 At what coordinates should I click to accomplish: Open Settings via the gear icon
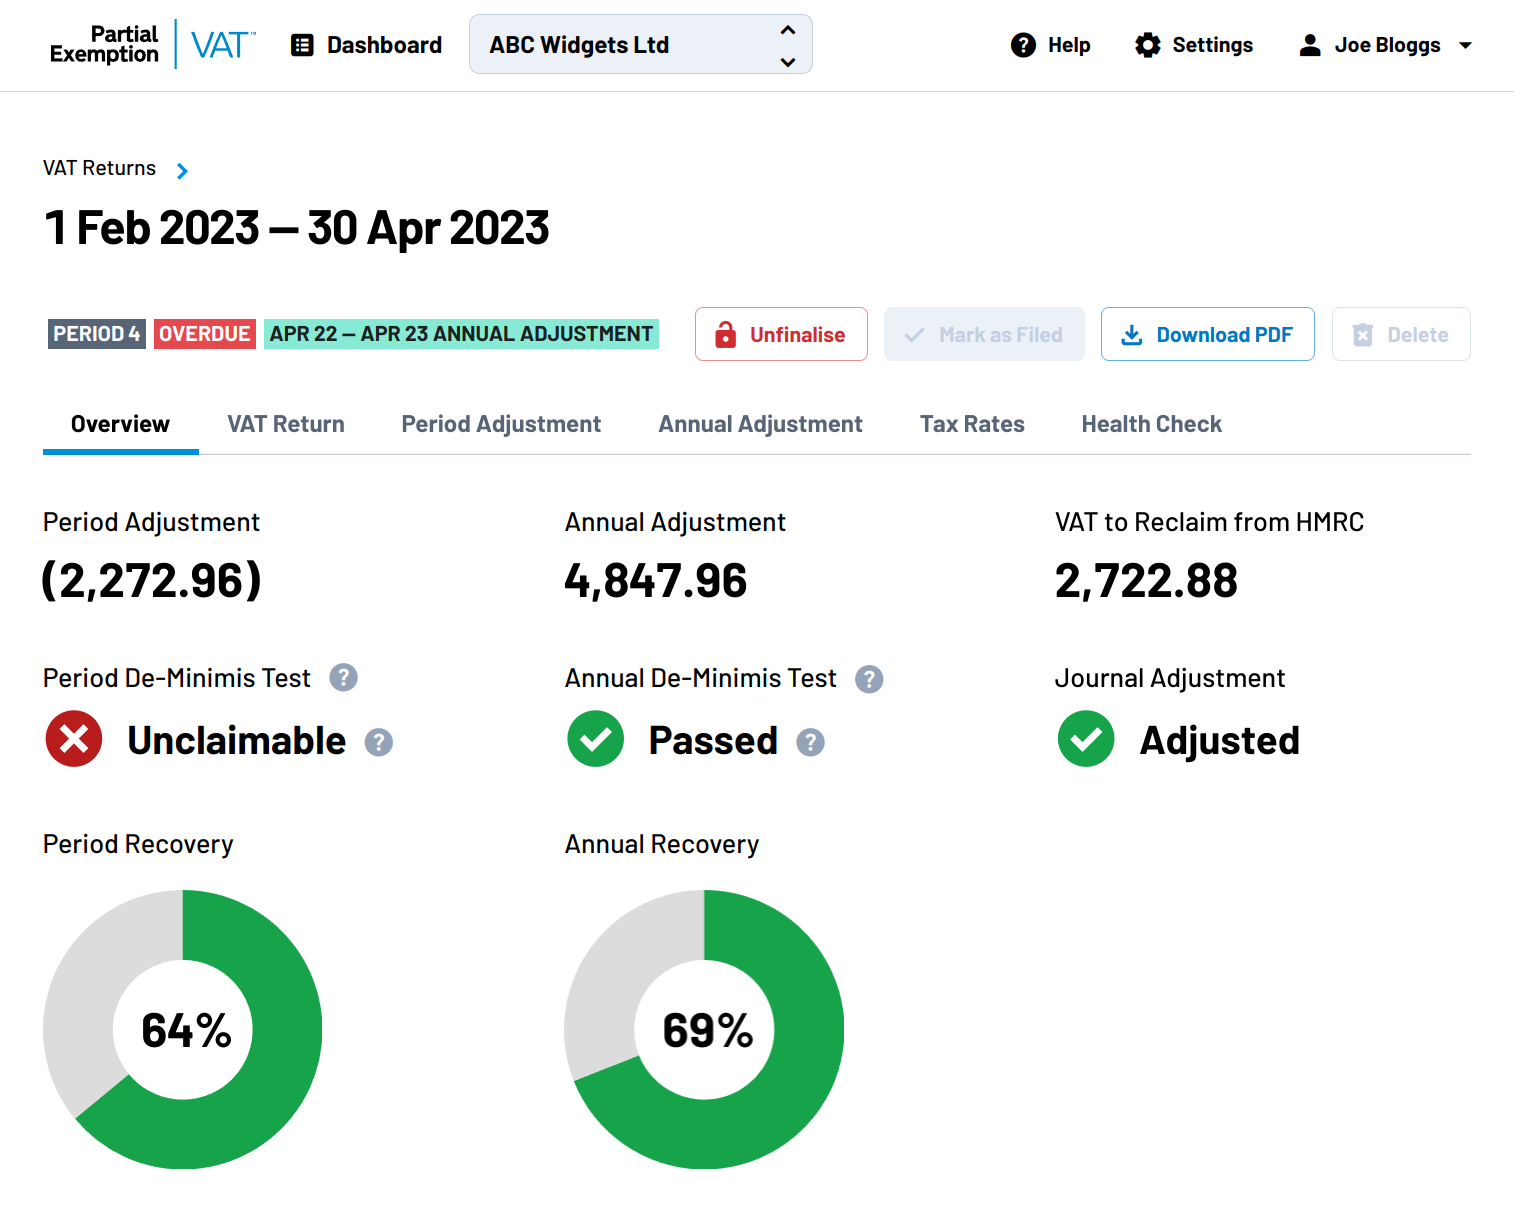[x=1148, y=45]
